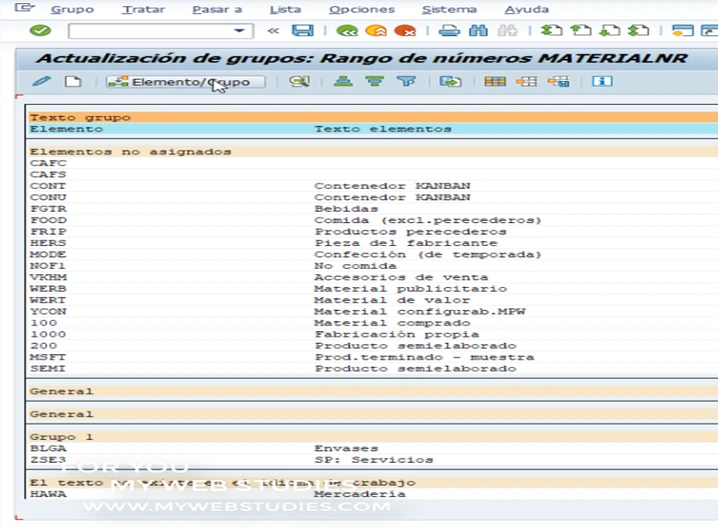Click the green checkmark Enter icon
The height and width of the screenshot is (529, 718).
tap(40, 31)
